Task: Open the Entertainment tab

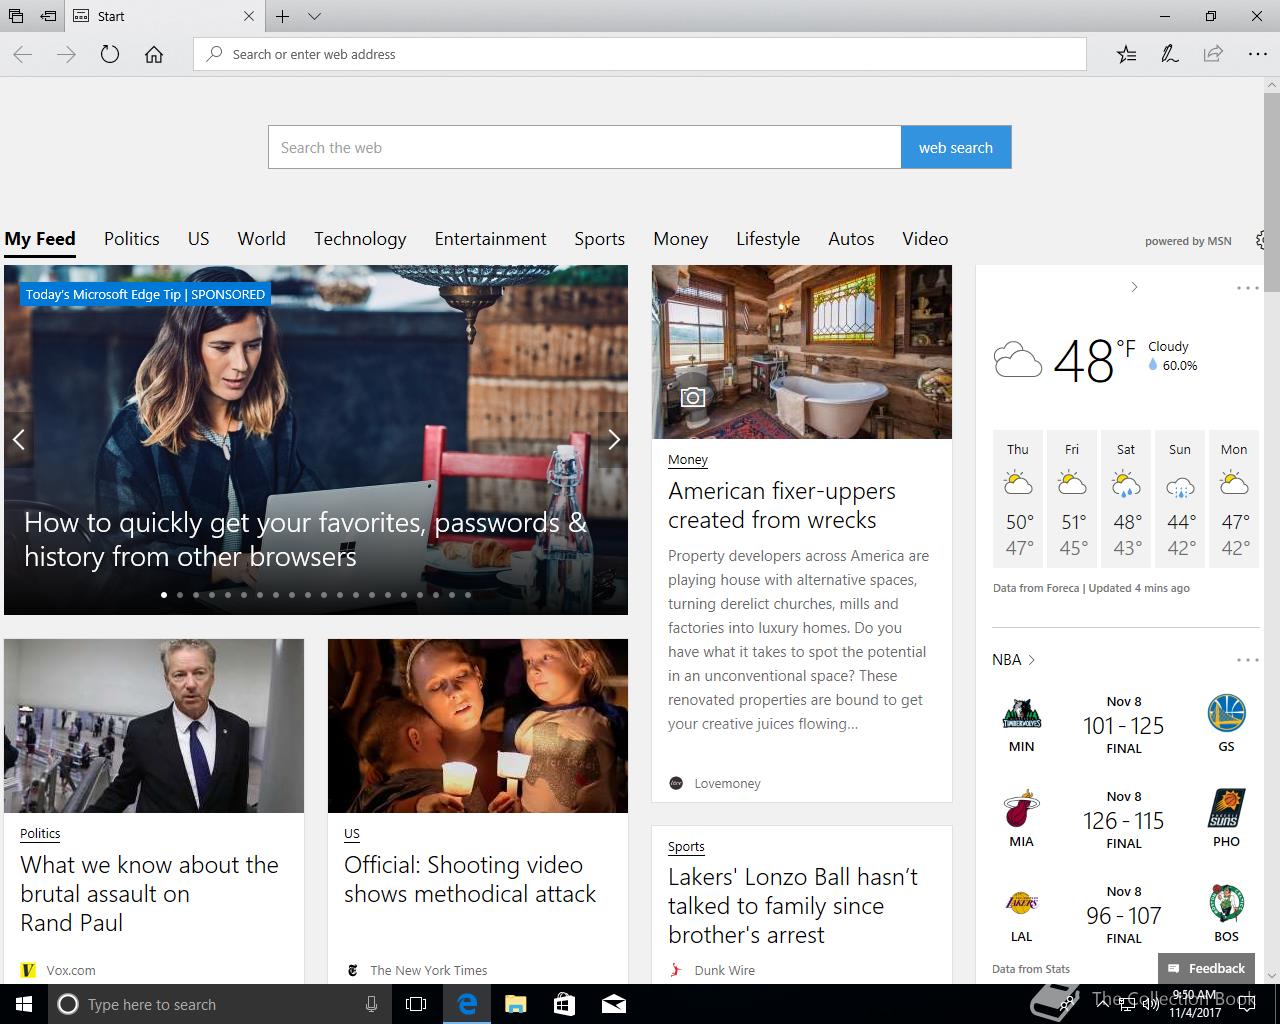Action: pyautogui.click(x=491, y=239)
